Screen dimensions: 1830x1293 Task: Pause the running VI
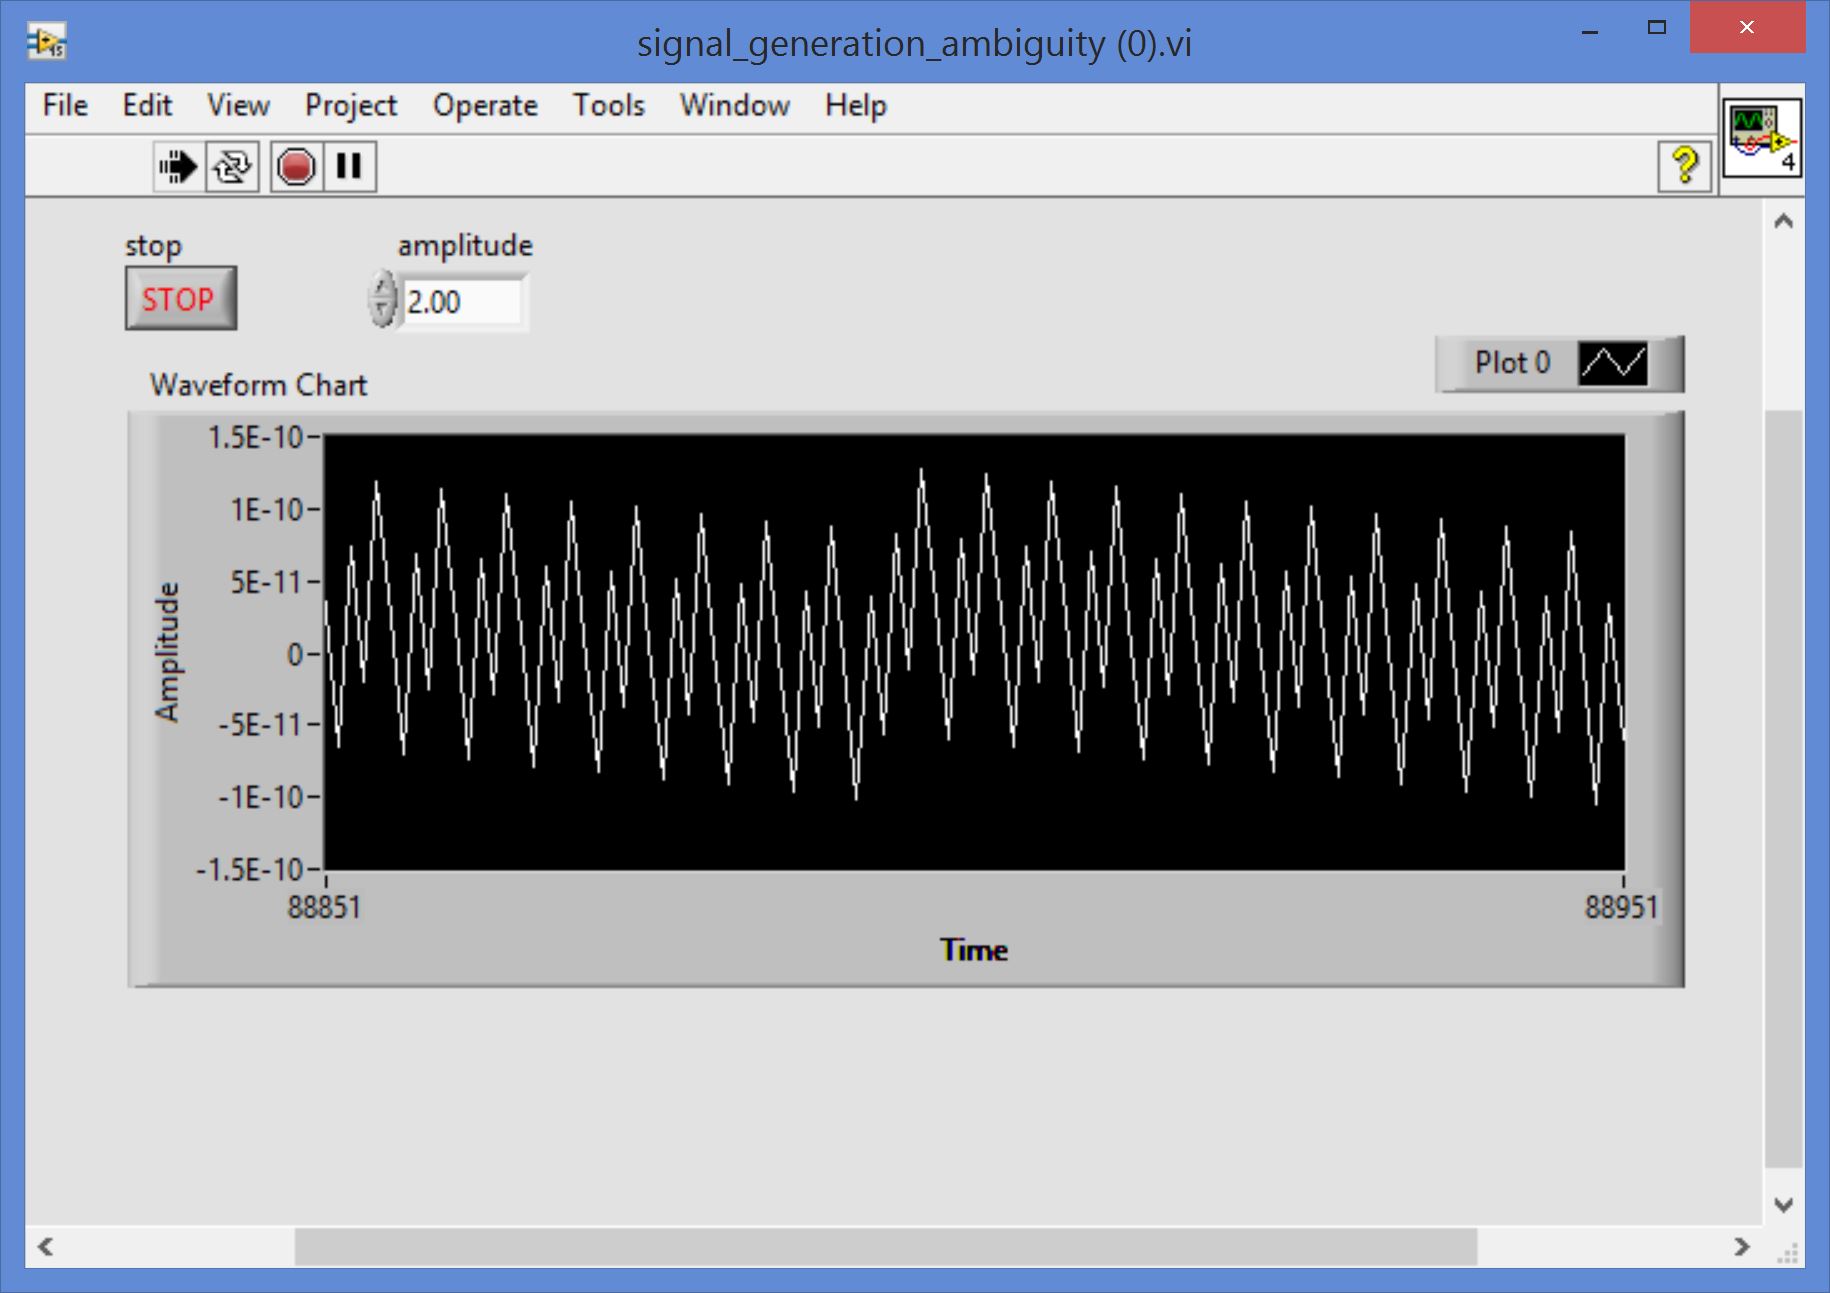[x=349, y=166]
